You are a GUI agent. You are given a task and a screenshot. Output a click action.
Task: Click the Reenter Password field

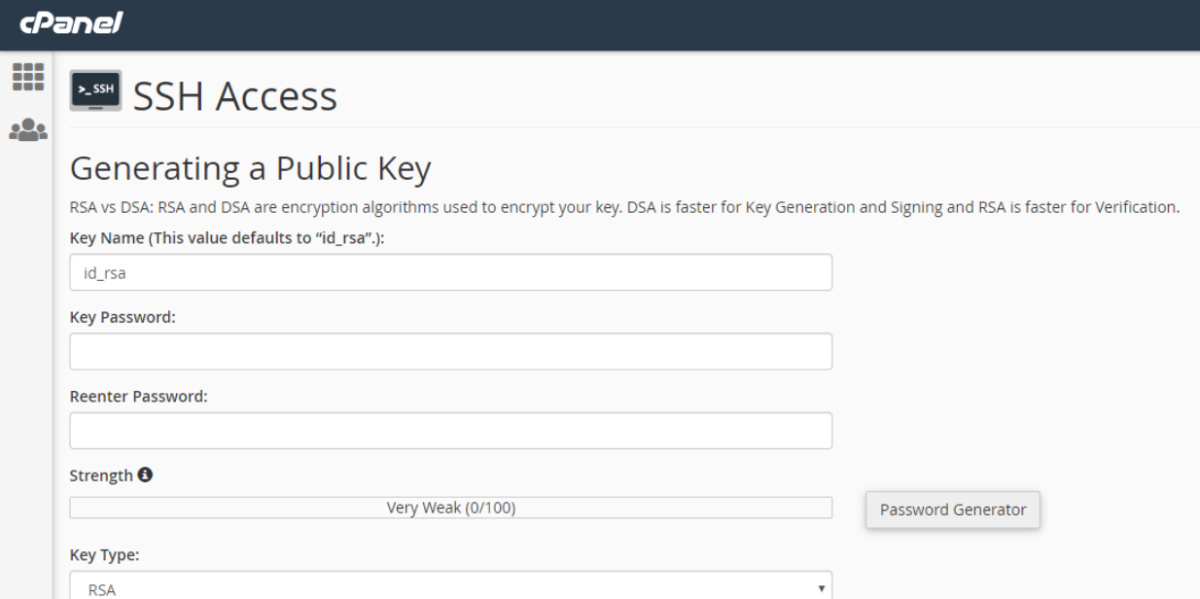pos(450,429)
